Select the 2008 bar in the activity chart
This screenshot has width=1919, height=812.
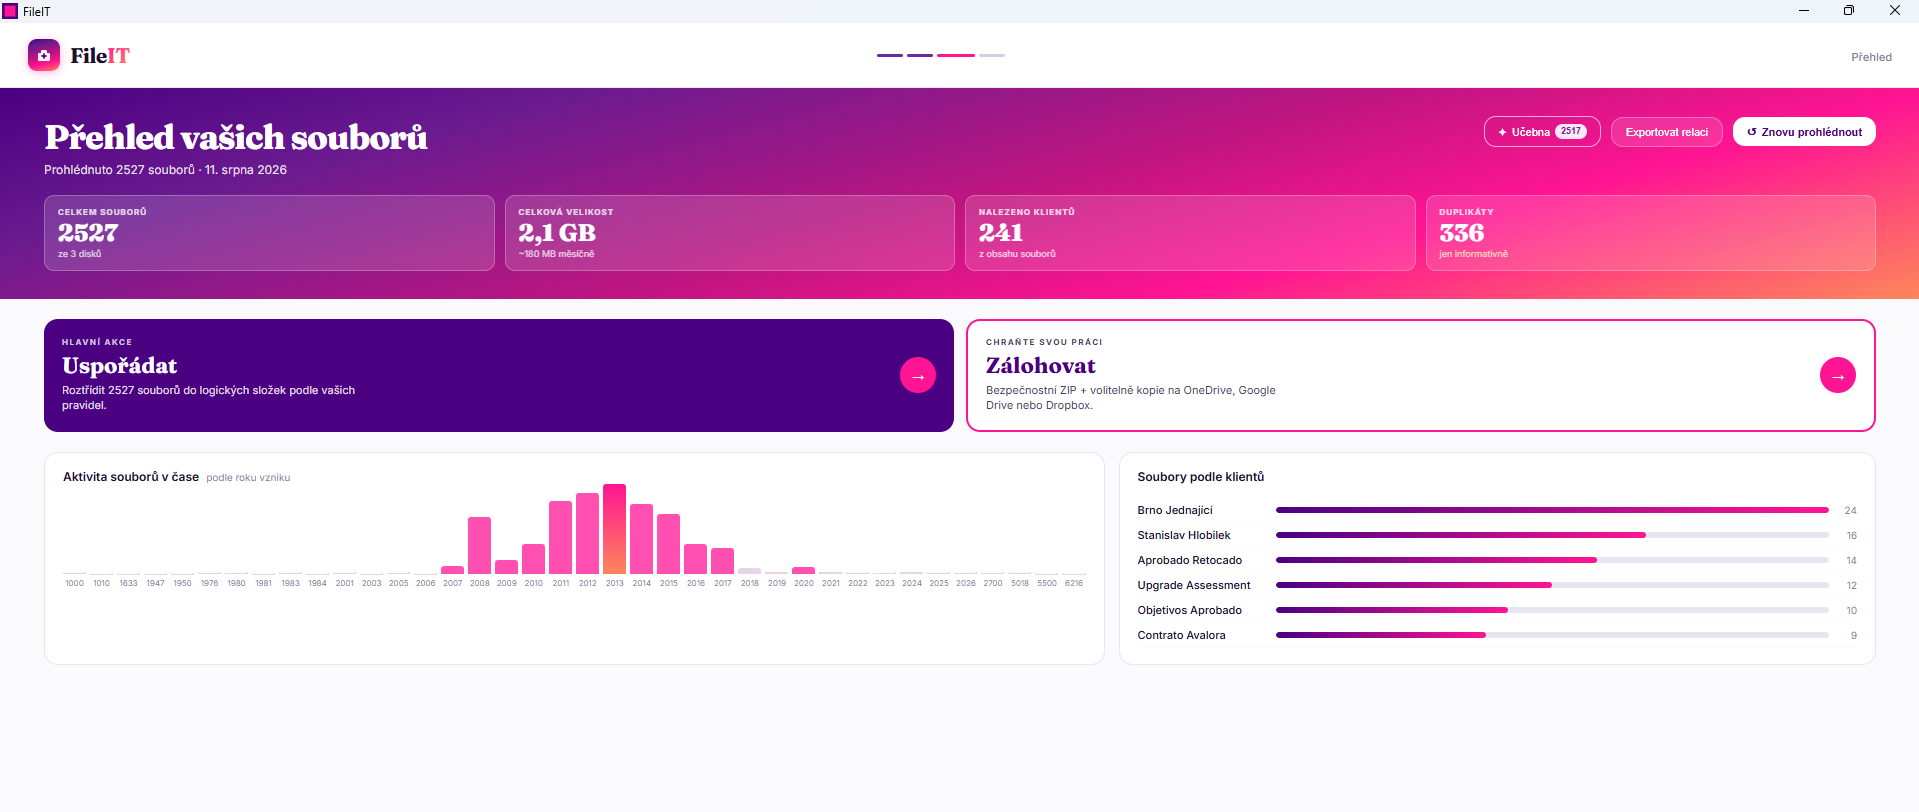479,545
